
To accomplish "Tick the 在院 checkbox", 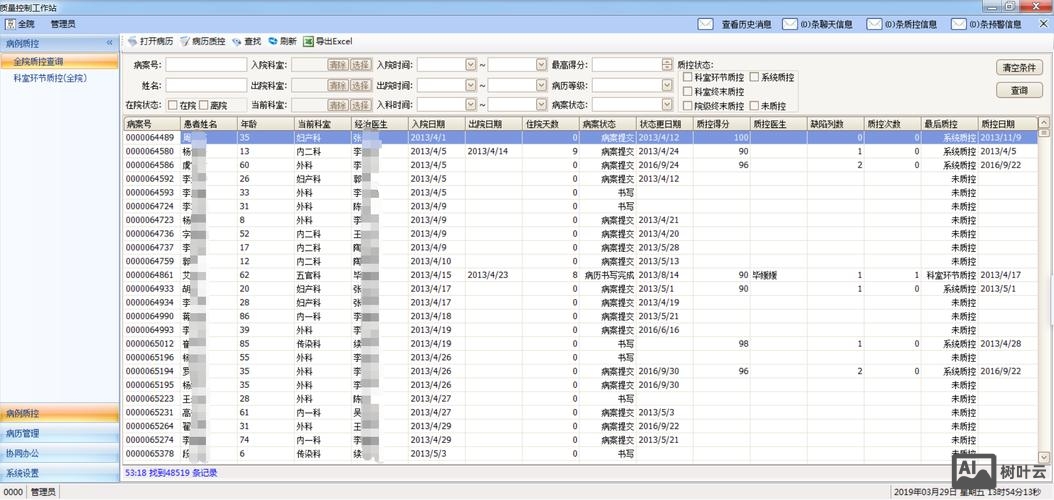I will coord(173,105).
